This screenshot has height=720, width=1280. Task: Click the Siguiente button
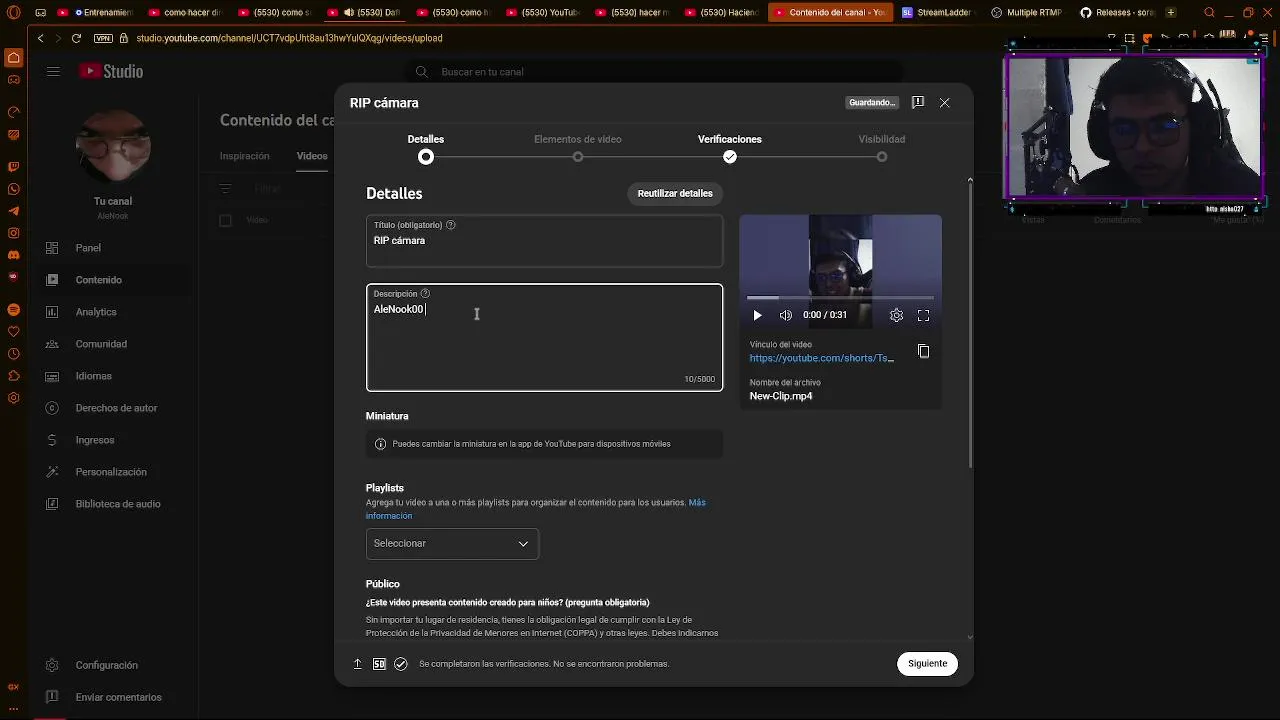[927, 664]
